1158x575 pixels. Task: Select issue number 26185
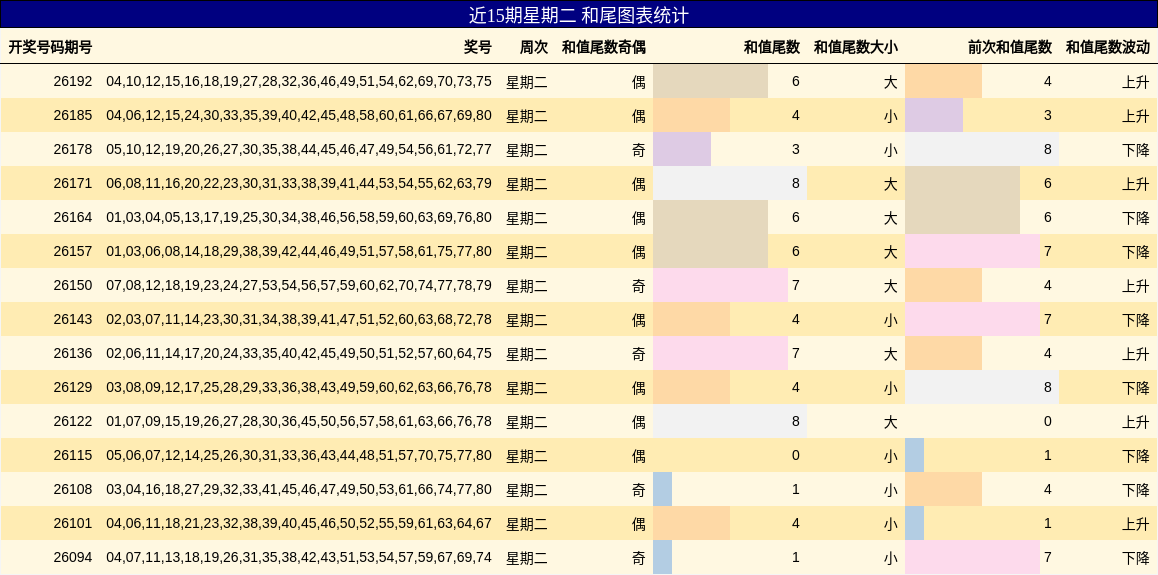[73, 115]
